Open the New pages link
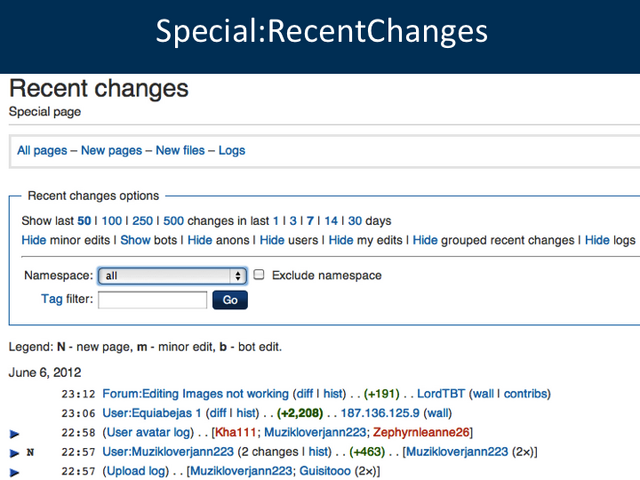 (111, 151)
